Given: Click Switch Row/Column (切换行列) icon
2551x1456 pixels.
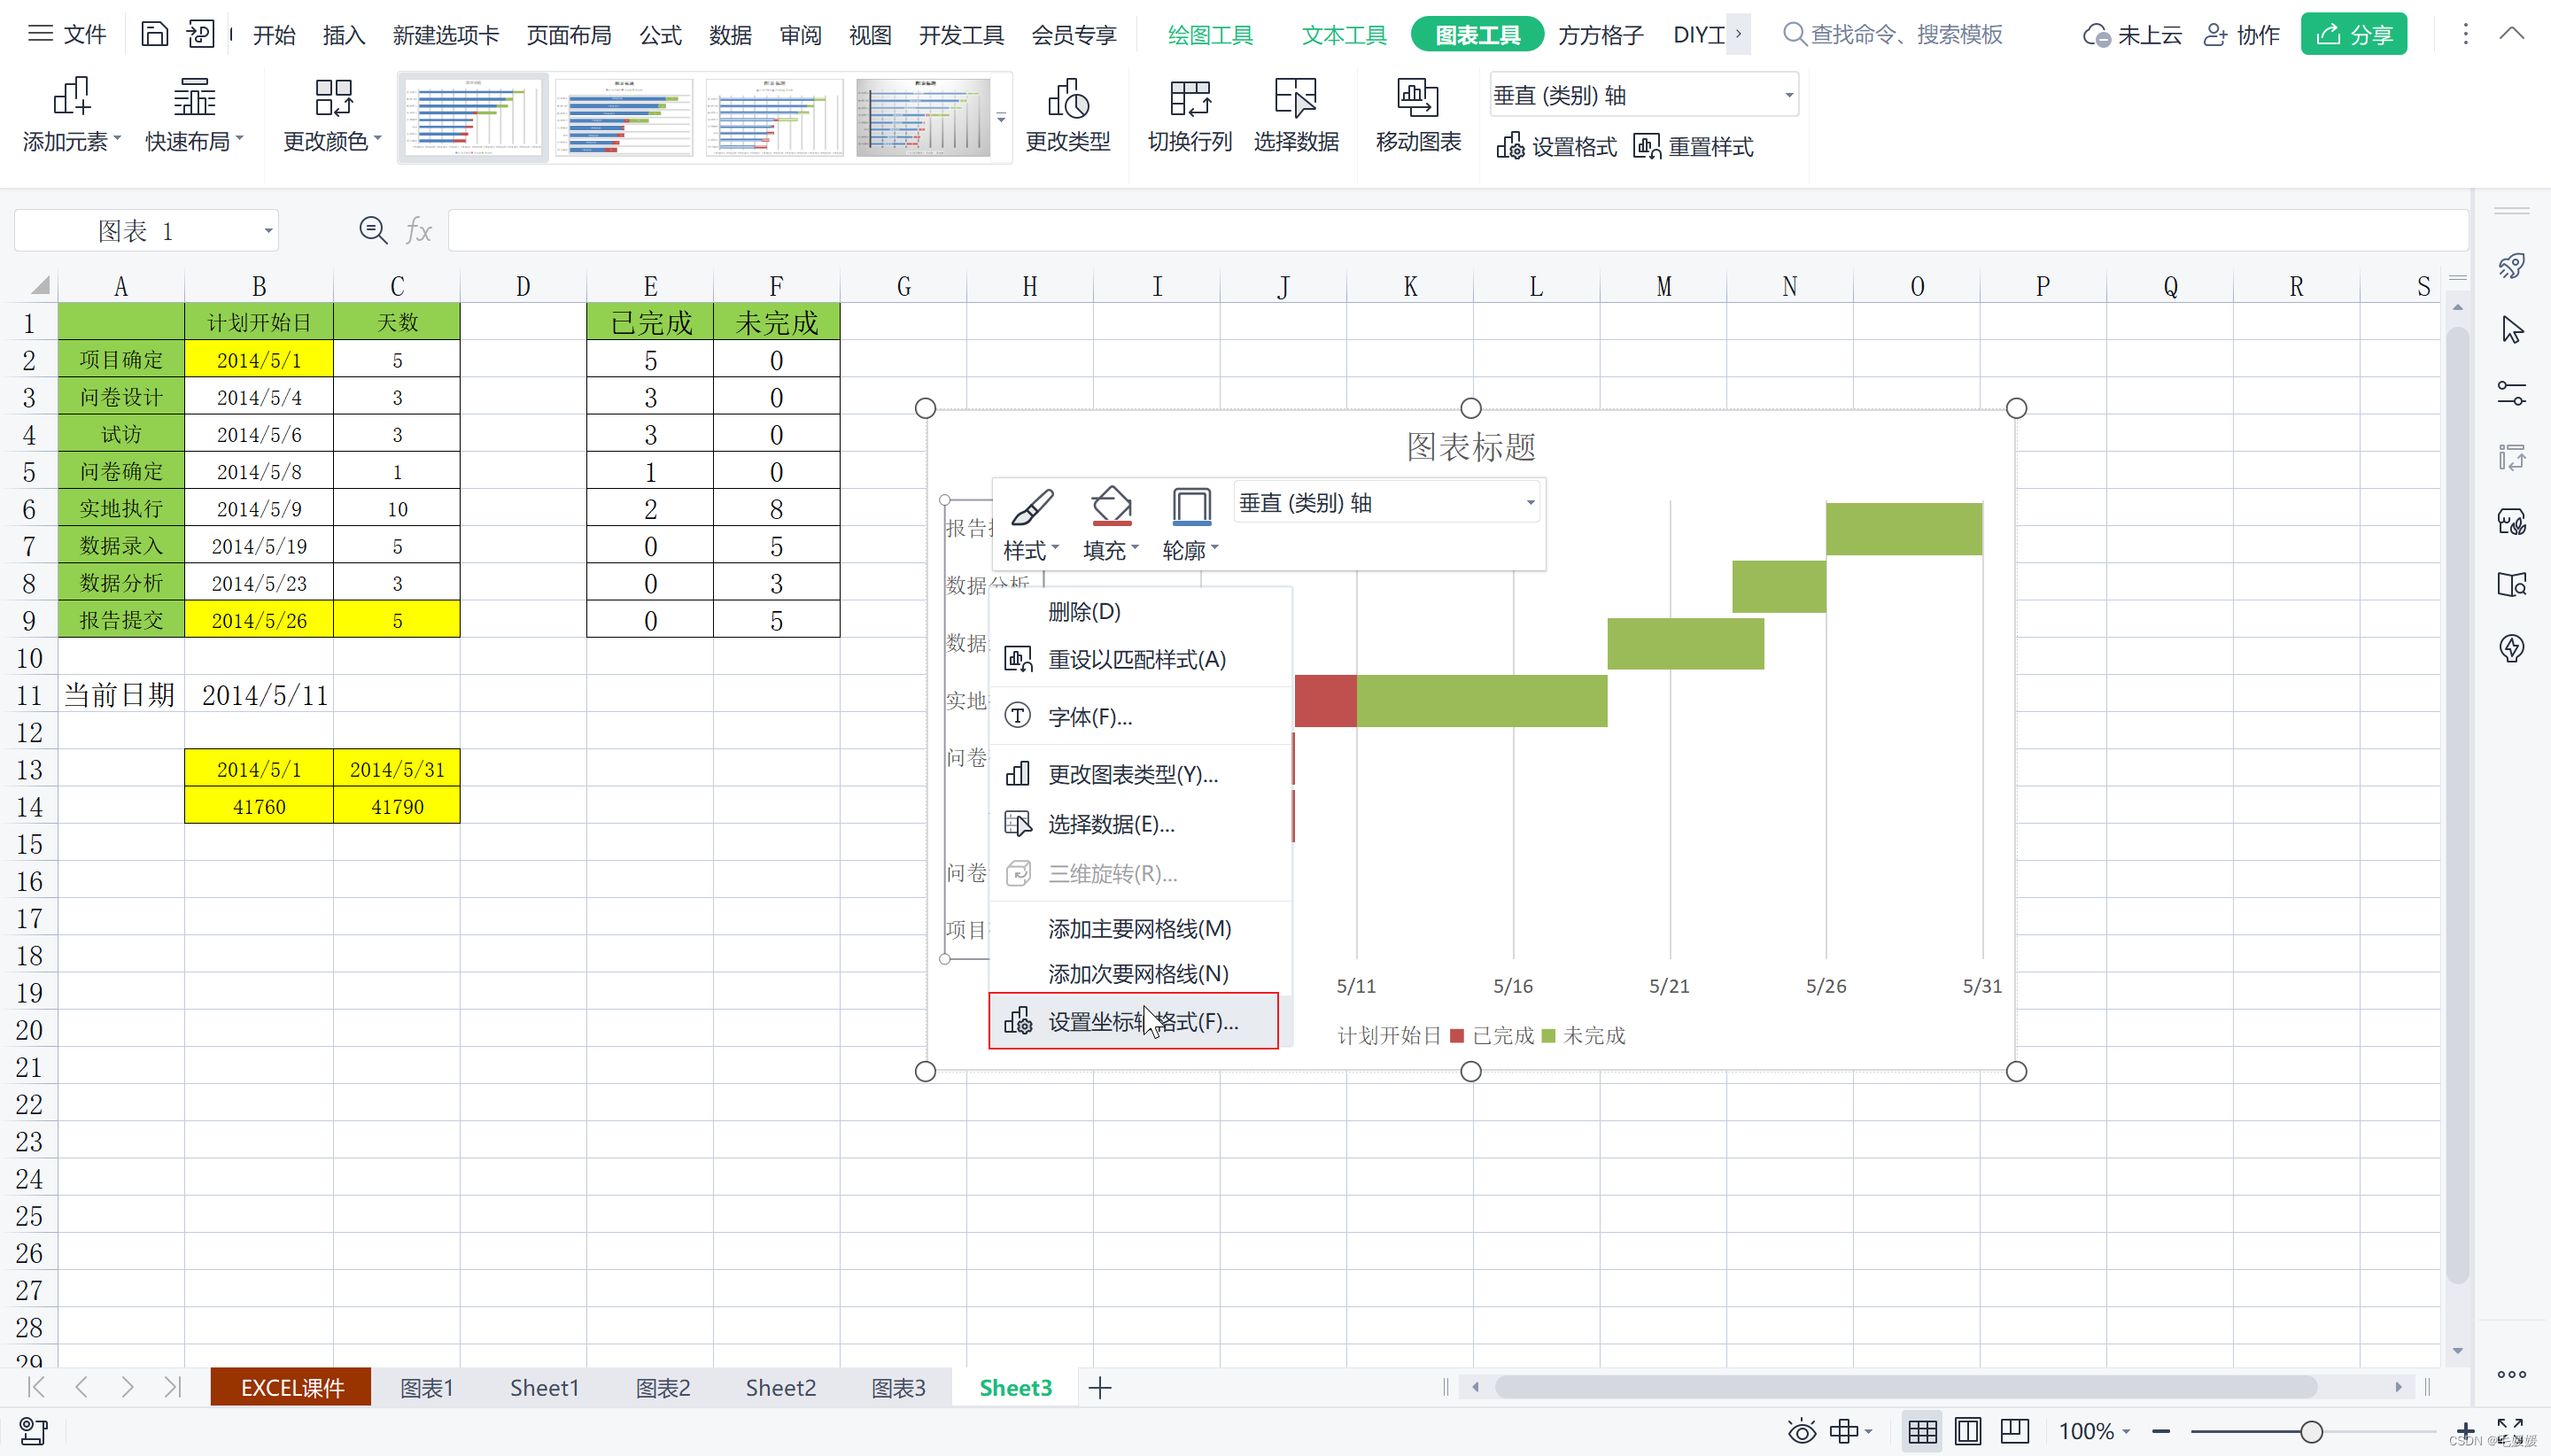Looking at the screenshot, I should 1189,98.
